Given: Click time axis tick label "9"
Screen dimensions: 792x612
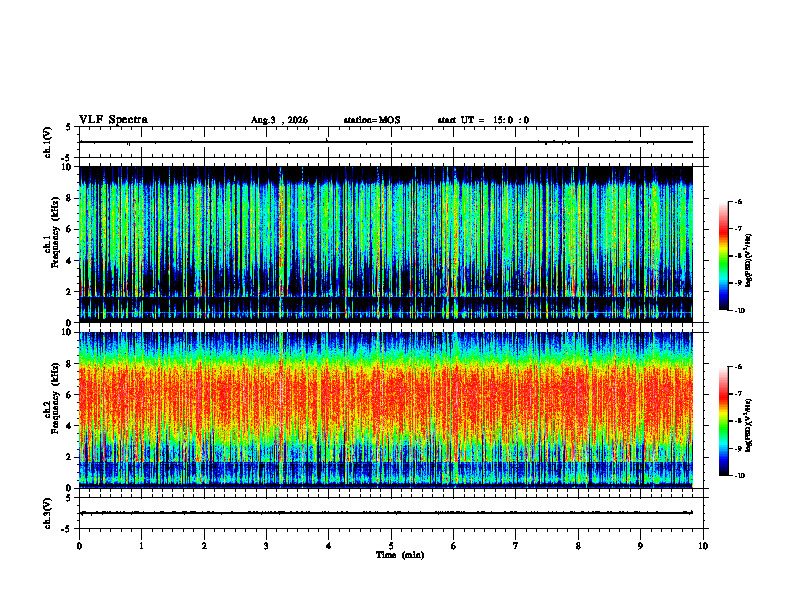Looking at the screenshot, I should click(x=640, y=546).
